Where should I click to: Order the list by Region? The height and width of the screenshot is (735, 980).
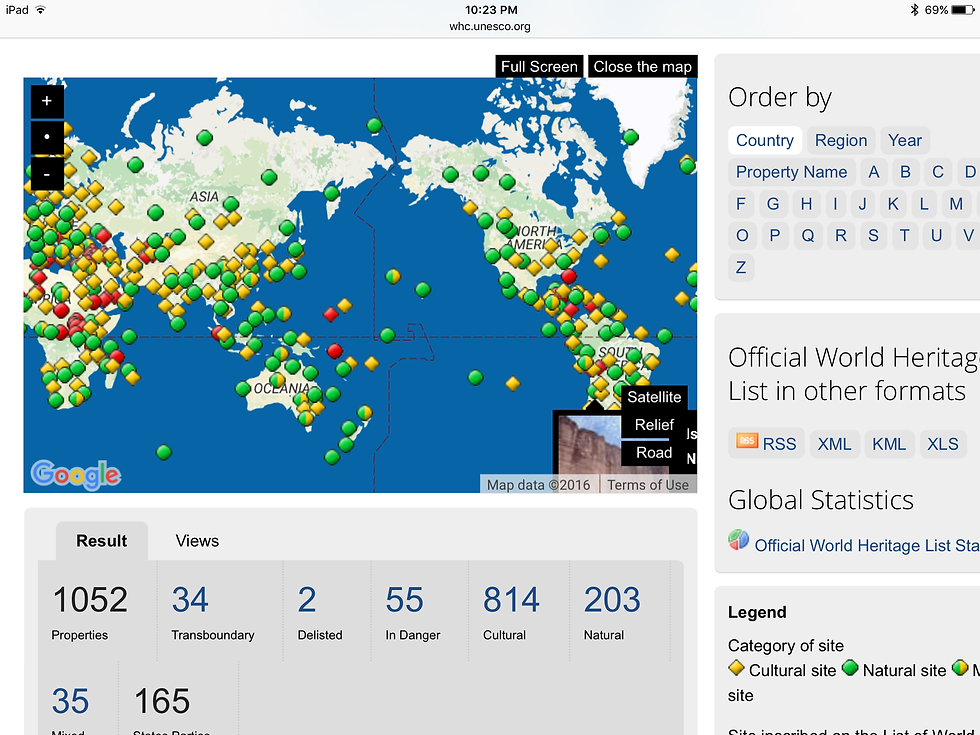[x=841, y=140]
